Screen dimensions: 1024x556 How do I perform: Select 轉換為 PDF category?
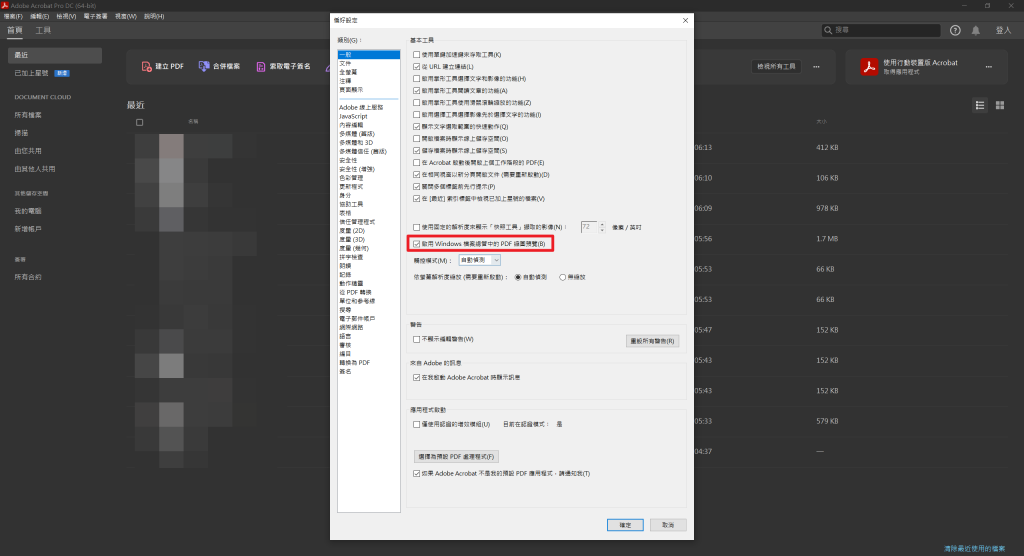click(368, 363)
